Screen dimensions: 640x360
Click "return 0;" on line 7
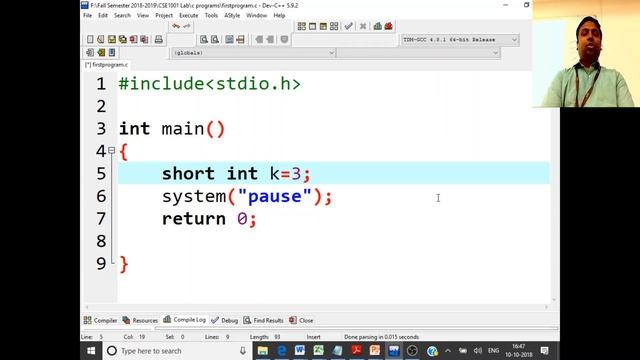pos(209,219)
